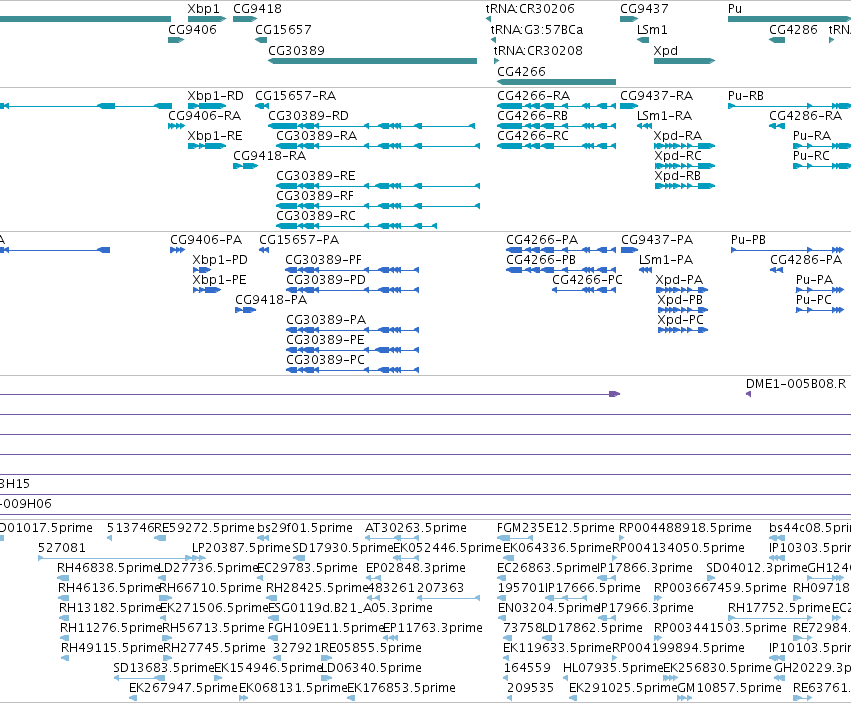Select the HL07935.5prime EST label
851x703 pixels.
613,667
